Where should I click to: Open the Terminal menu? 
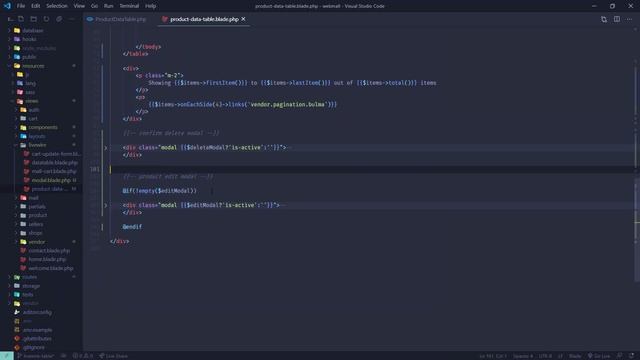pos(129,6)
